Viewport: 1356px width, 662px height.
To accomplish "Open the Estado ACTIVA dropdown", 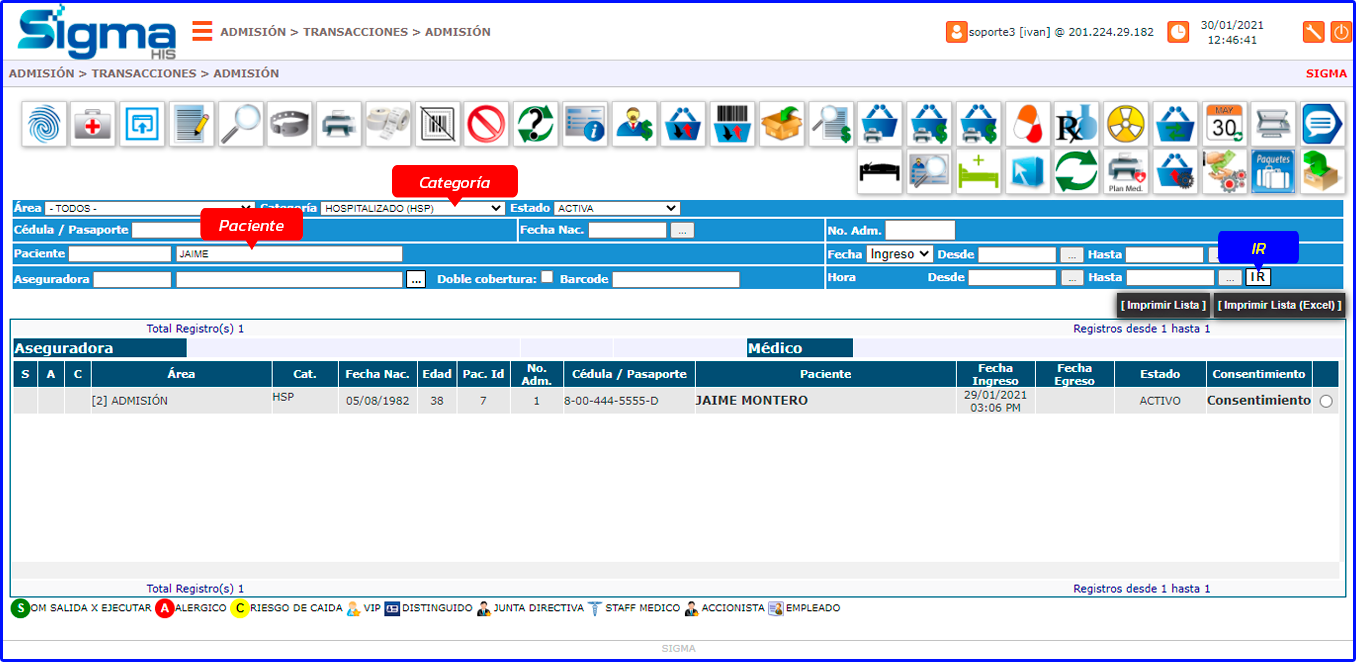I will coord(617,208).
